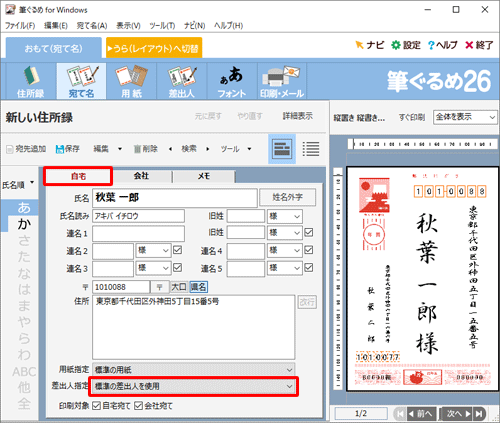The image size is (500, 423).
Task: Click the 氏名読み reading field
Action: [x=138, y=216]
